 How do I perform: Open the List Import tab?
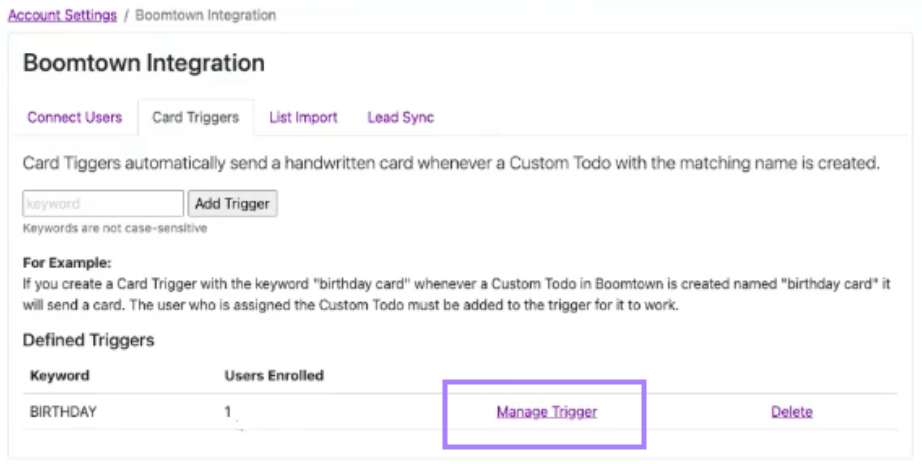303,117
